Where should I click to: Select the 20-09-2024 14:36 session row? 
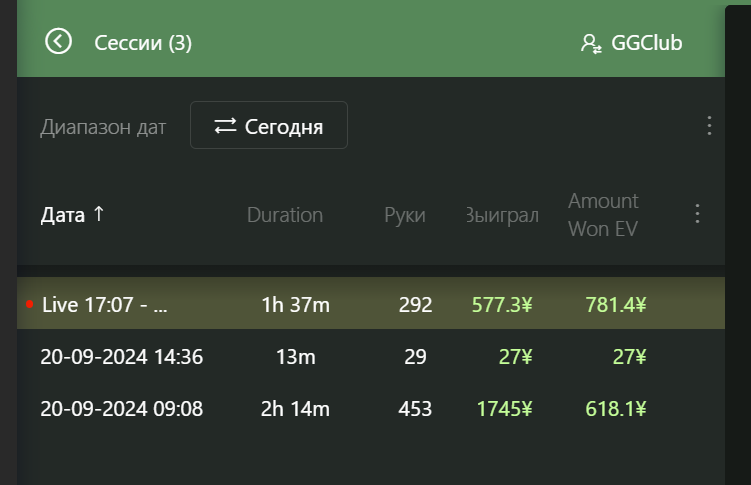371,357
